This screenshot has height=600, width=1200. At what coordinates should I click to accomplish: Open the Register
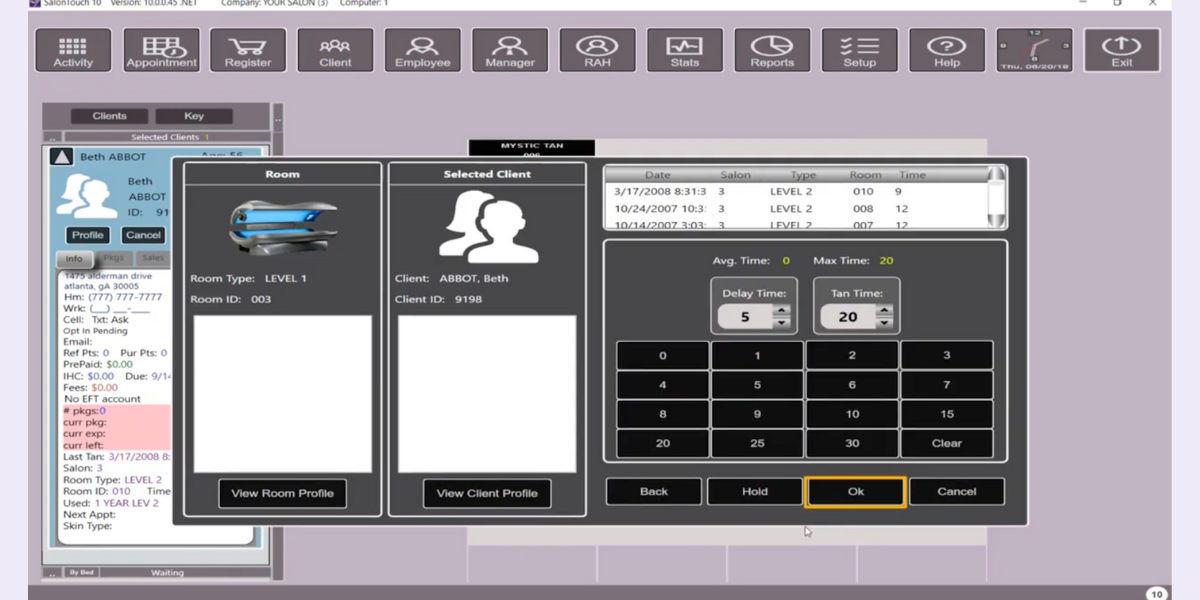248,49
